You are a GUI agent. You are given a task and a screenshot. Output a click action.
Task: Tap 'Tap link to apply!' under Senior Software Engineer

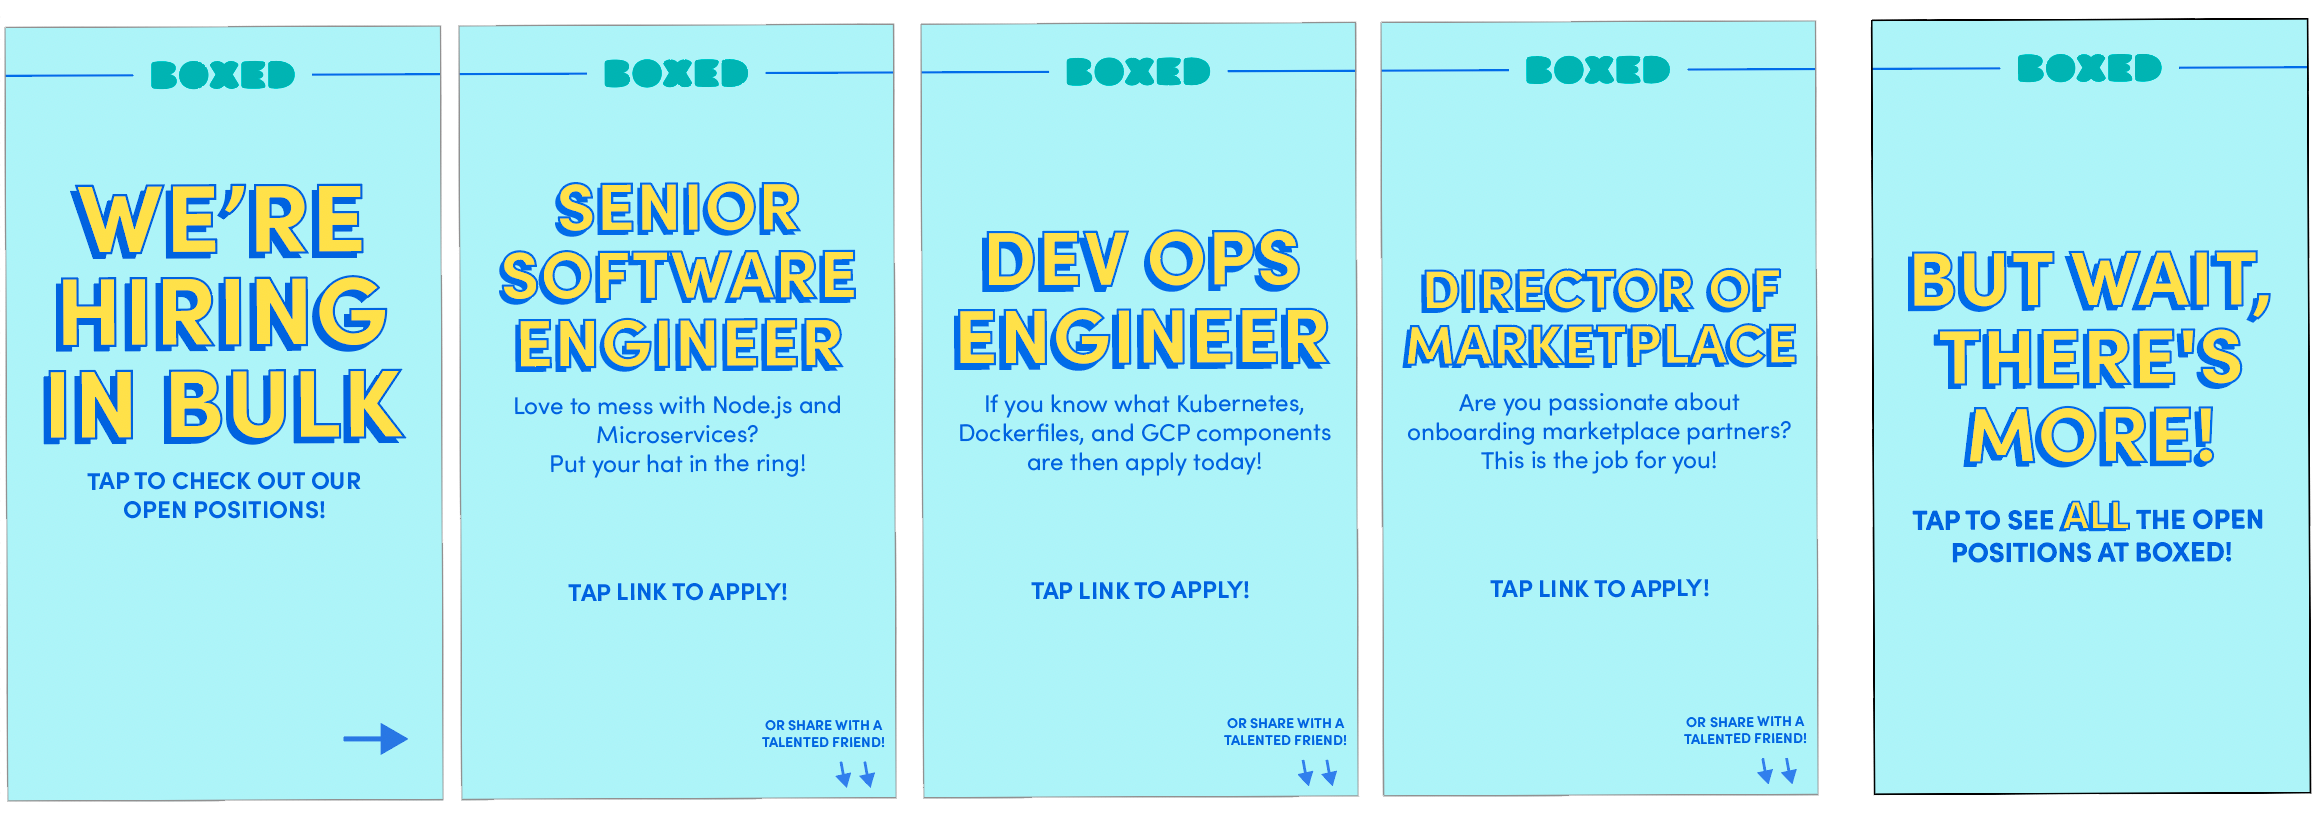(x=678, y=592)
